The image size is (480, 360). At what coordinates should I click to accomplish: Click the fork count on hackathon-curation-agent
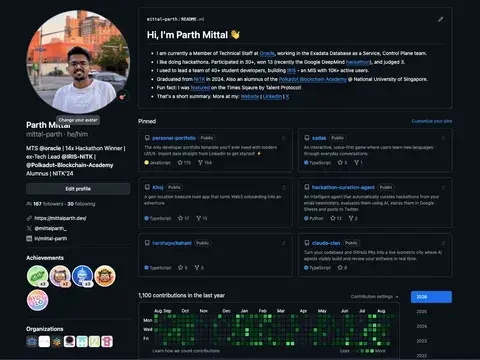pos(353,218)
